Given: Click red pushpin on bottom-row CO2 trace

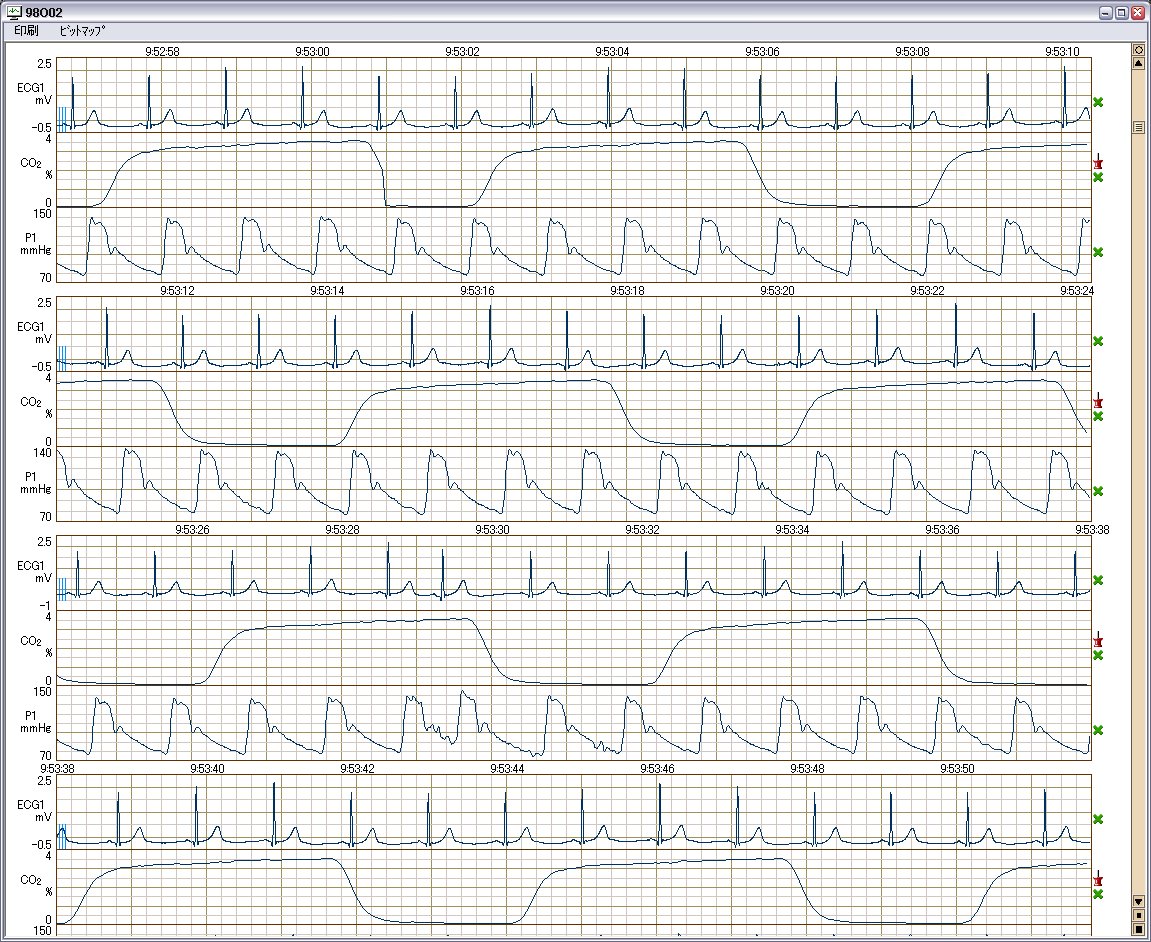Looking at the screenshot, I should pyautogui.click(x=1098, y=878).
